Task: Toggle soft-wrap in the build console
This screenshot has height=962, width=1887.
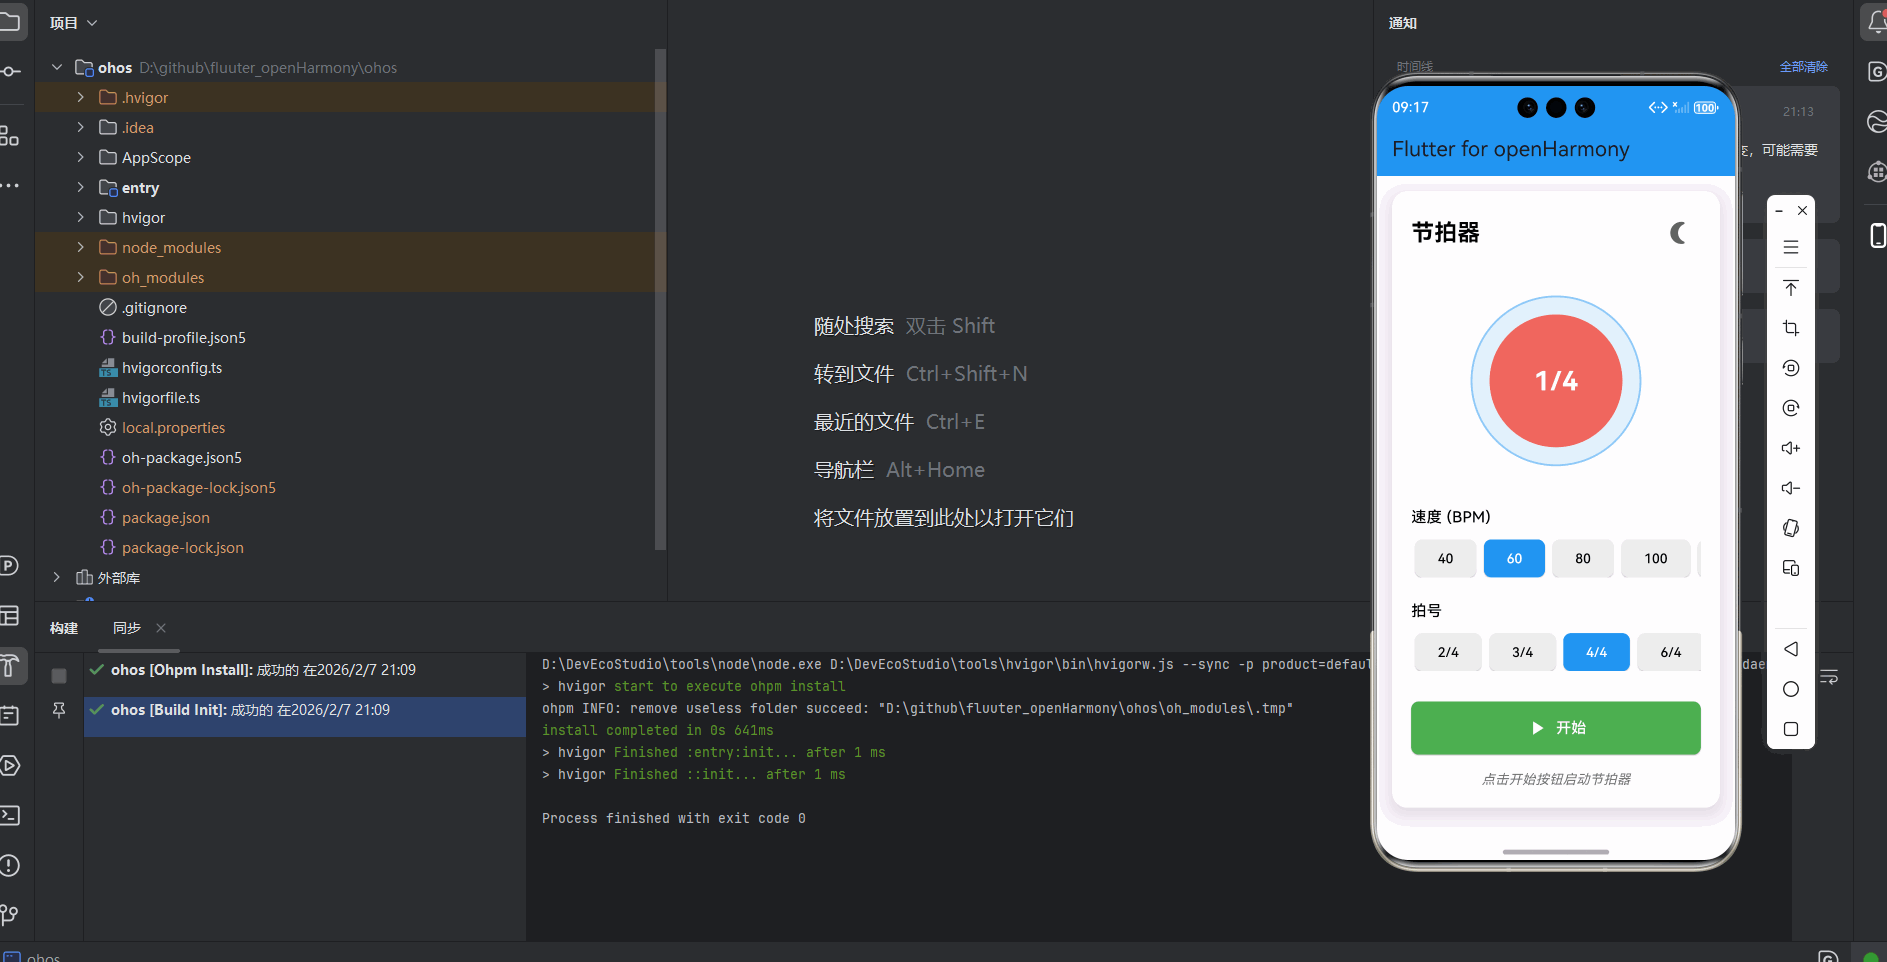Action: (x=1829, y=677)
